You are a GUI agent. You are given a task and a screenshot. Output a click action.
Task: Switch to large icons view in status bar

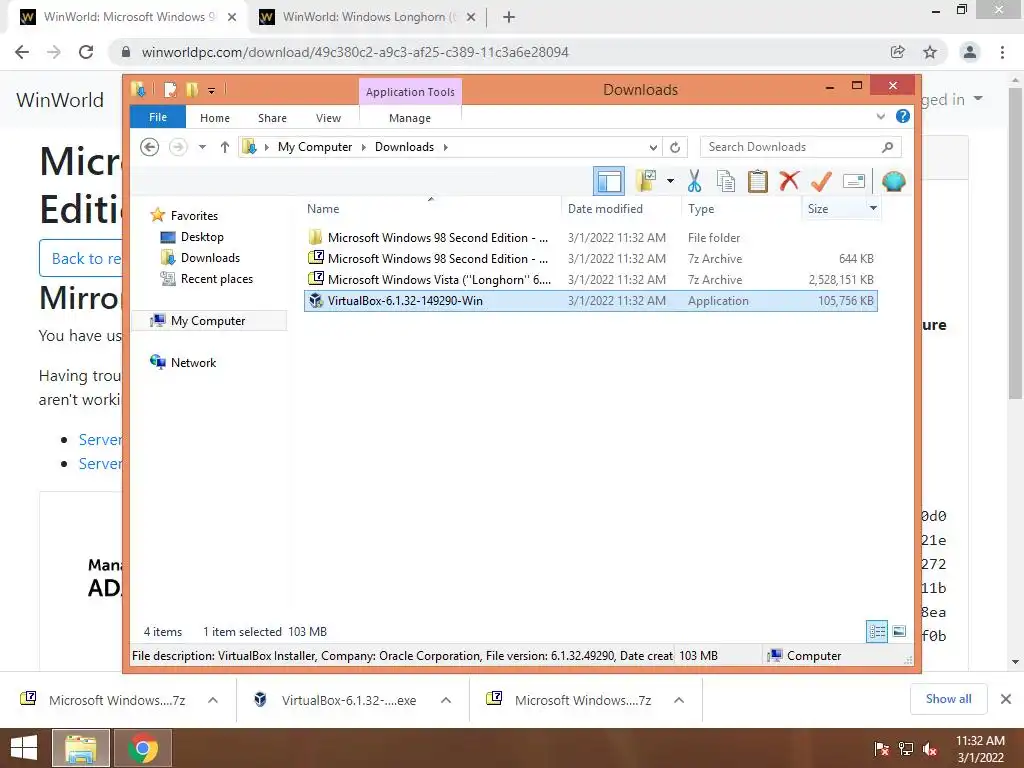point(899,631)
